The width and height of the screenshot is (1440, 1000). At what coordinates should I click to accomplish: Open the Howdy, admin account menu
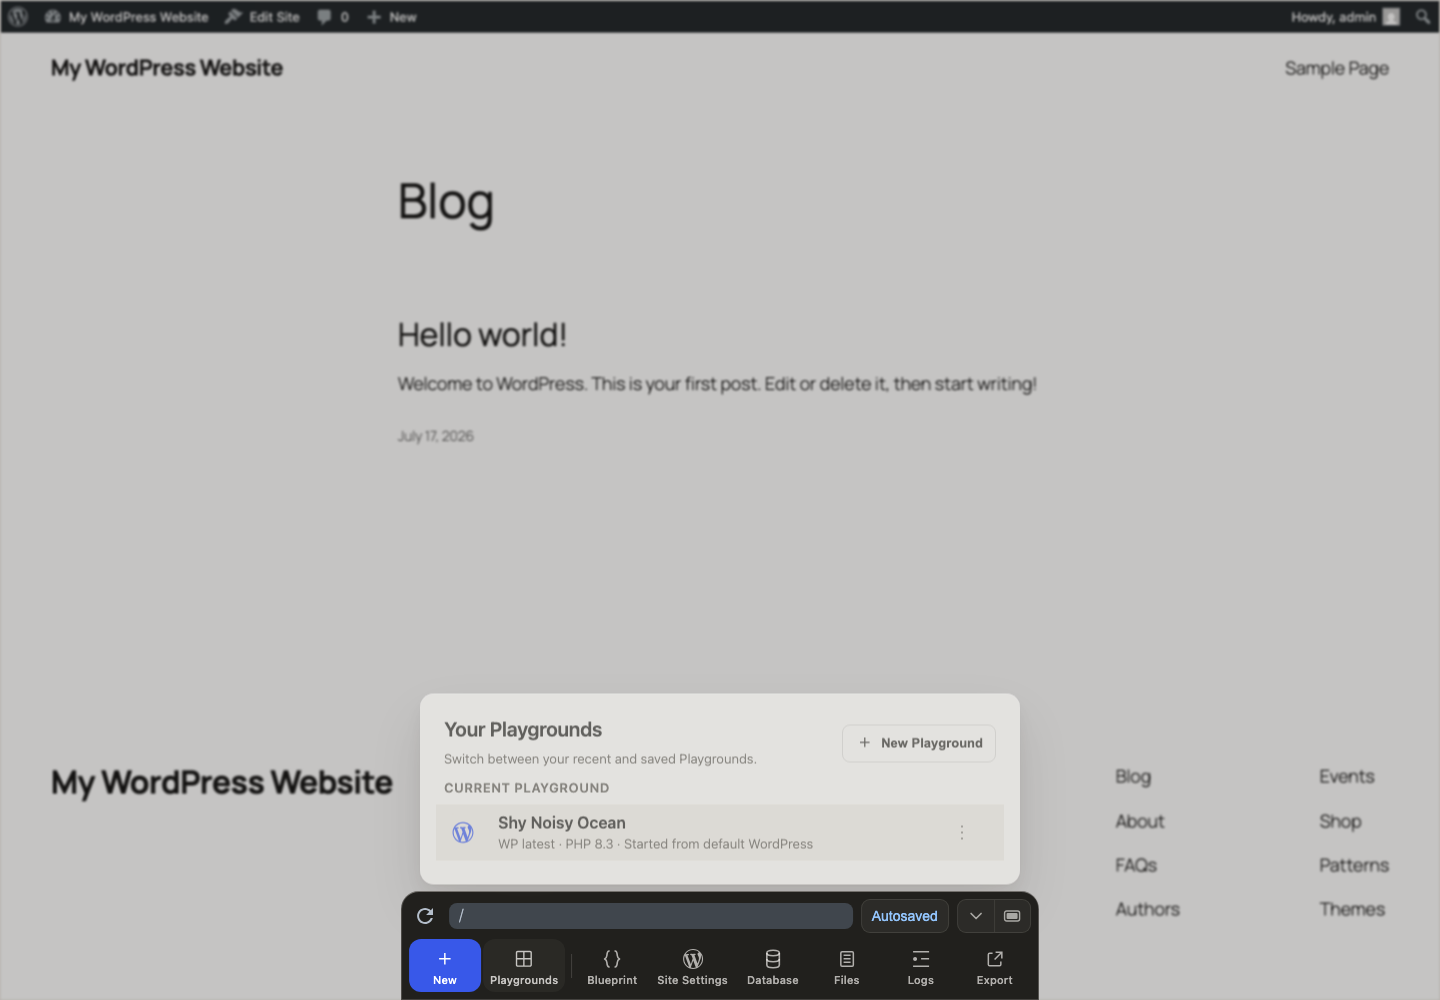tap(1345, 17)
